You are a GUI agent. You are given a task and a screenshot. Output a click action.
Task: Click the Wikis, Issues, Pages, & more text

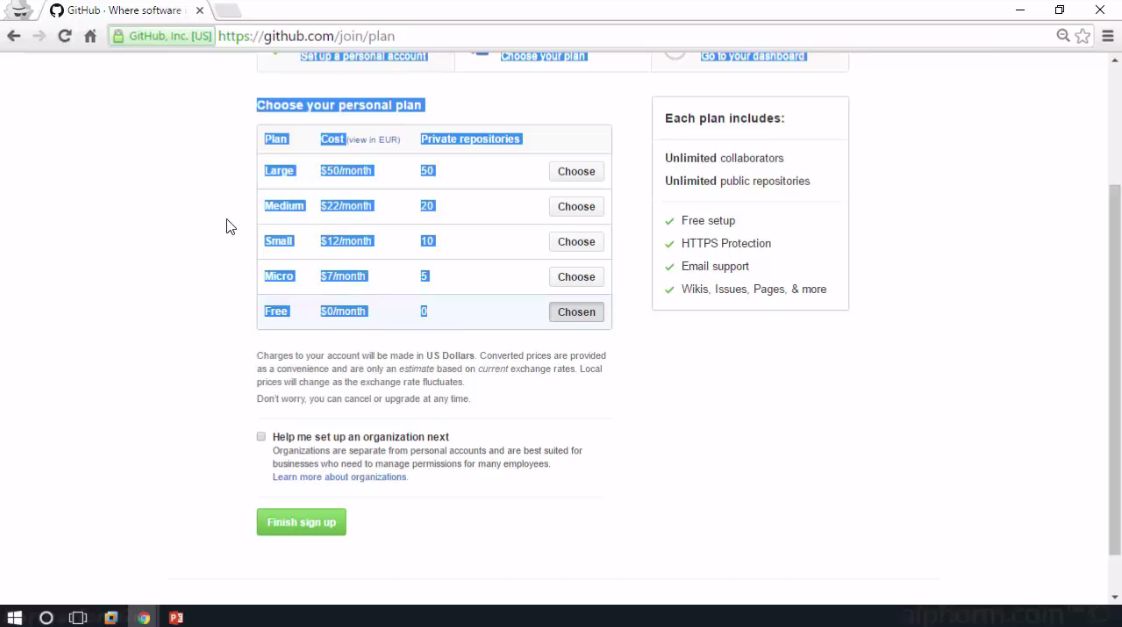(x=753, y=289)
